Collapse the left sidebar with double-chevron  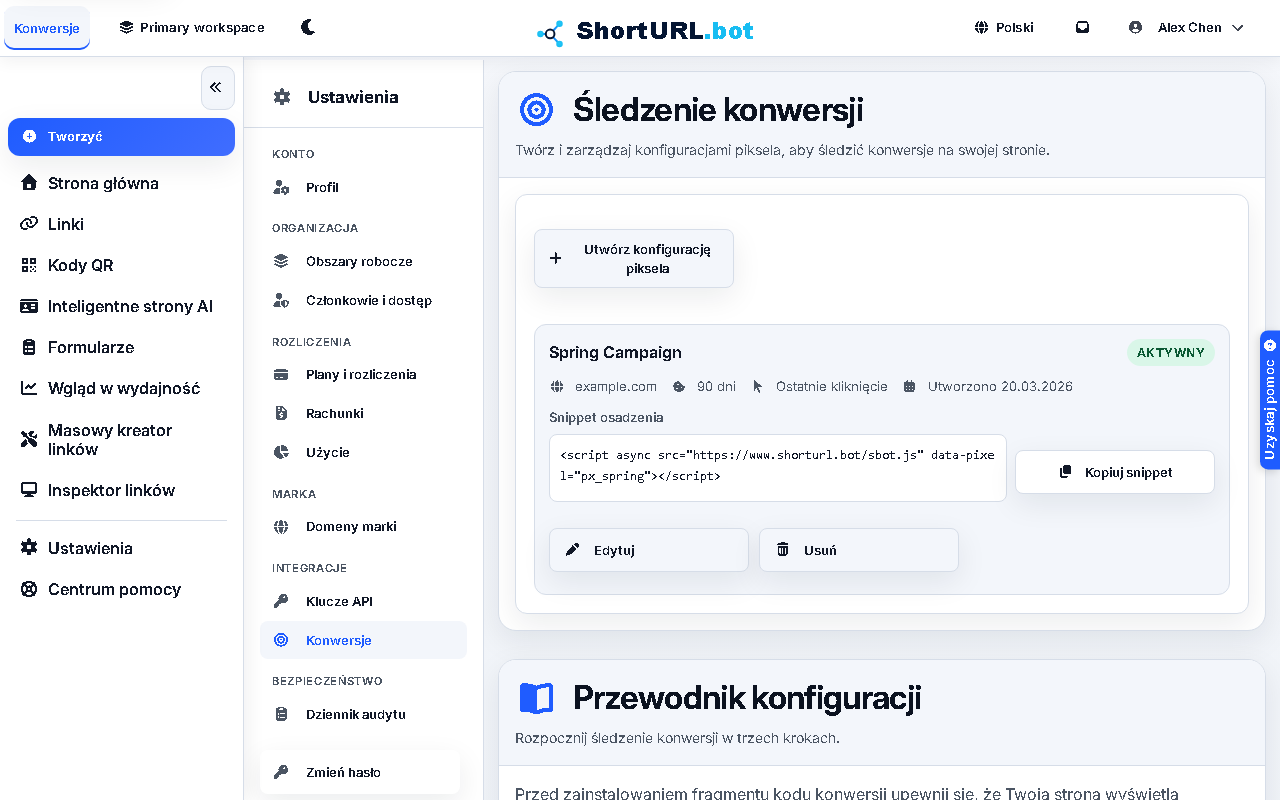pyautogui.click(x=217, y=88)
